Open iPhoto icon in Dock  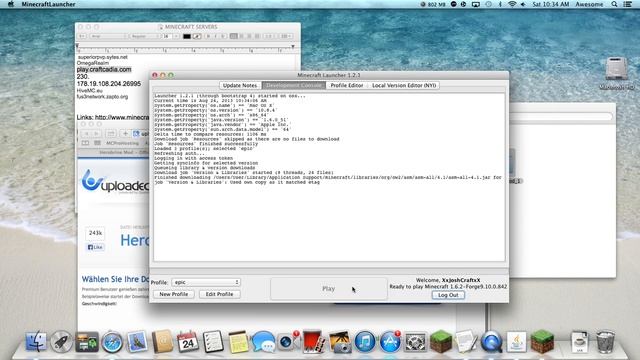pos(340,342)
